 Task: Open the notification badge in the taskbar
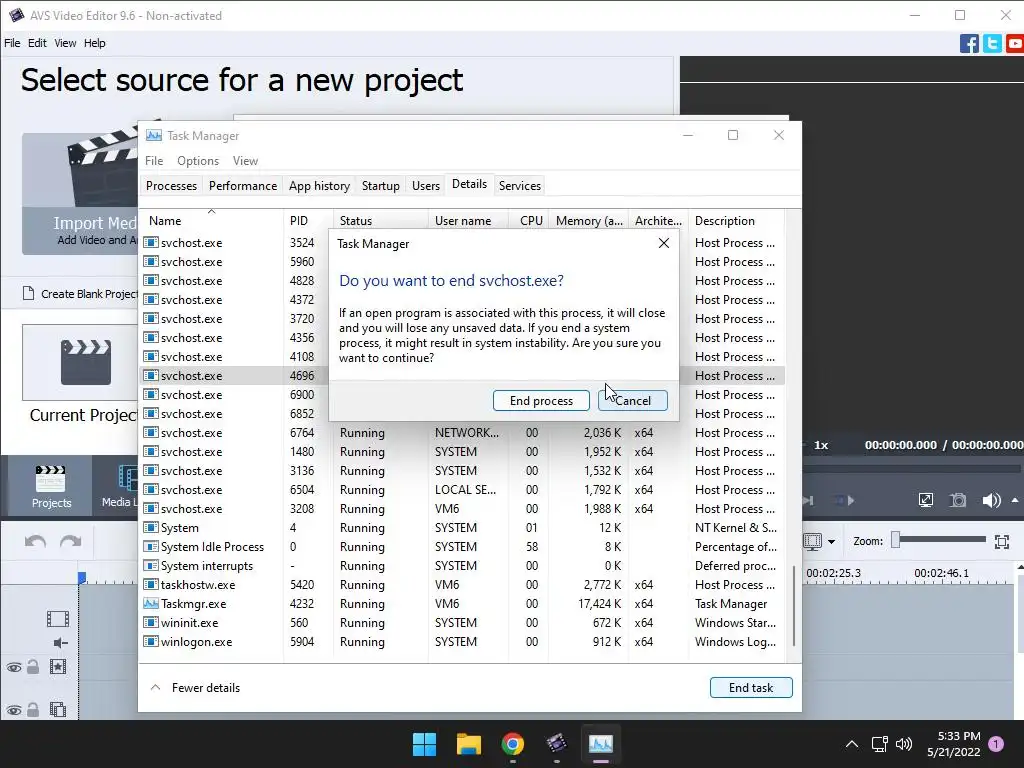click(x=996, y=744)
